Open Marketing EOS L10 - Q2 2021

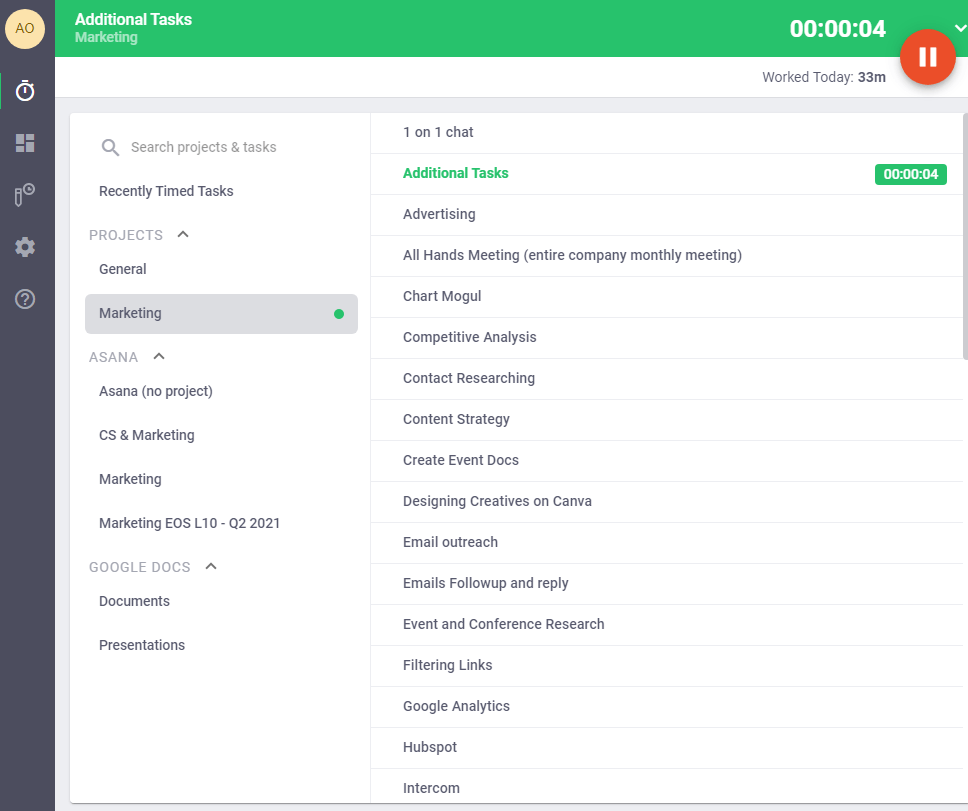[189, 523]
